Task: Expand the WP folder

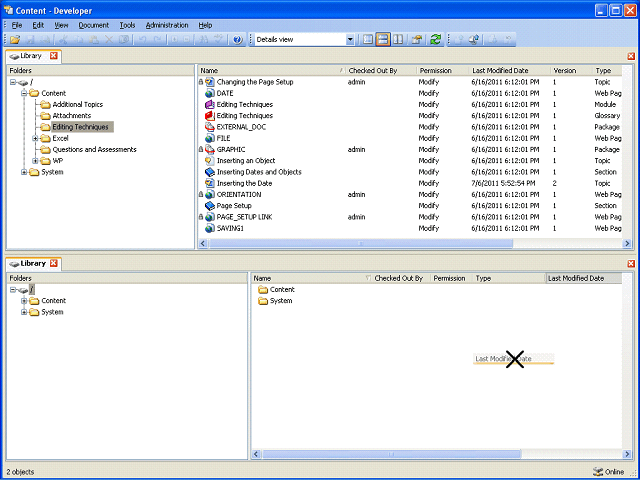Action: 35,161
